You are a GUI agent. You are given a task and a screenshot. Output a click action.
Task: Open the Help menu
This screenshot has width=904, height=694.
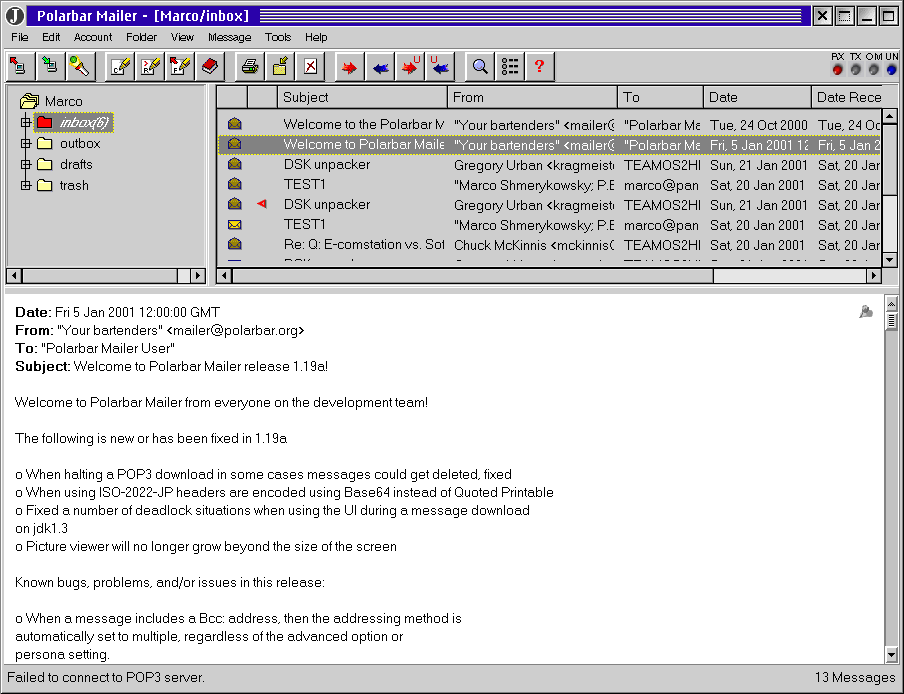pyautogui.click(x=316, y=37)
